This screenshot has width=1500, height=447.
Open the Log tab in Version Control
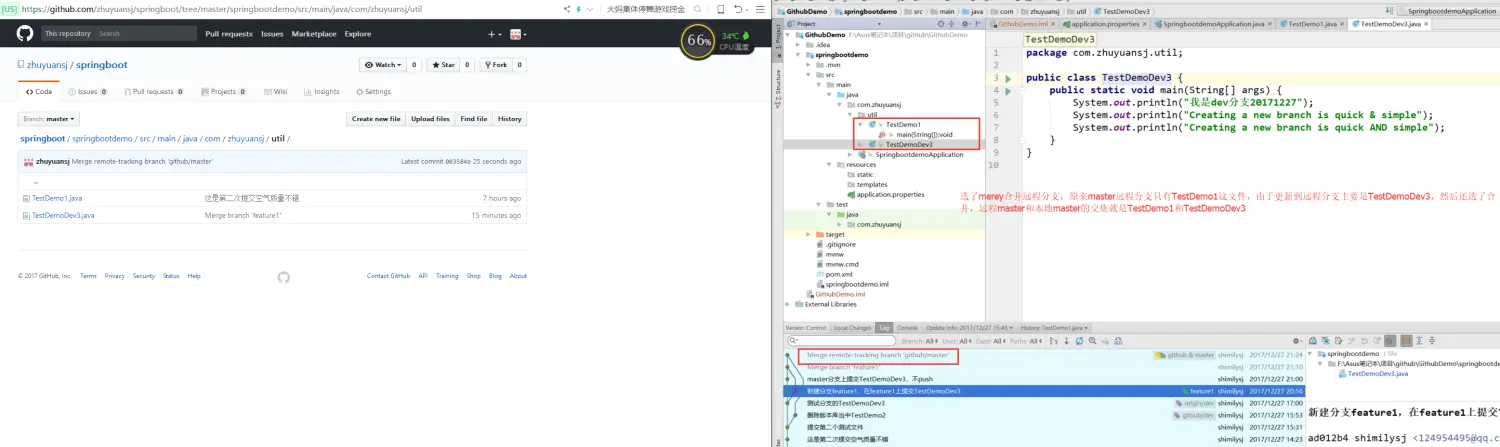tap(884, 327)
